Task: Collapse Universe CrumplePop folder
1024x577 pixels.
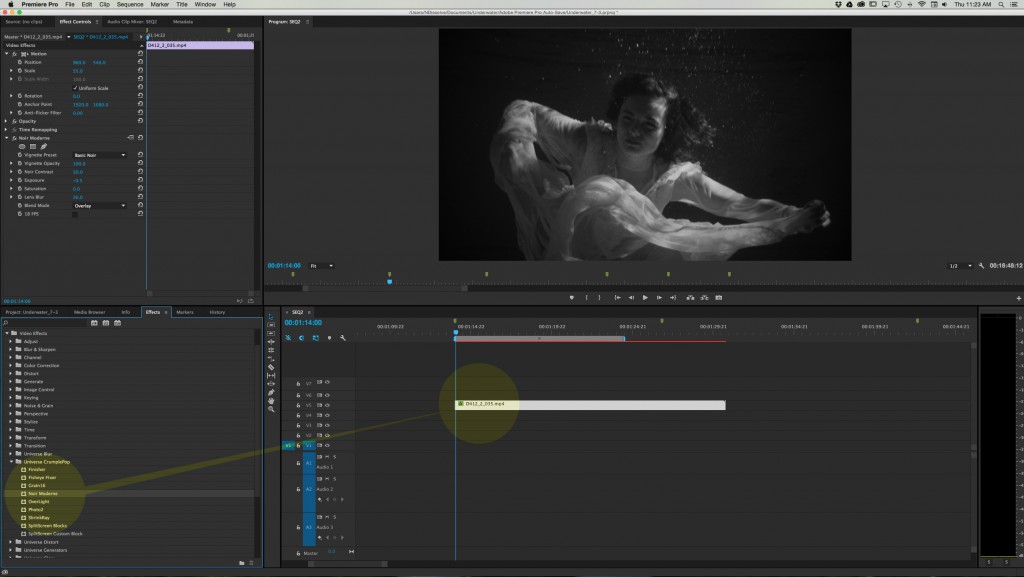Action: click(x=11, y=462)
